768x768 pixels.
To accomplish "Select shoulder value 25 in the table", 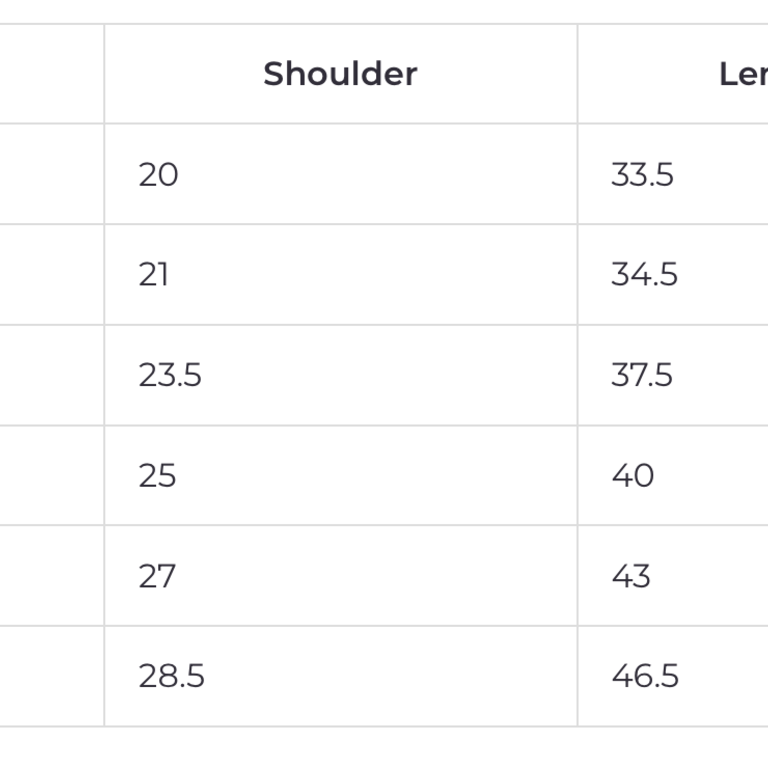I will pyautogui.click(x=158, y=476).
